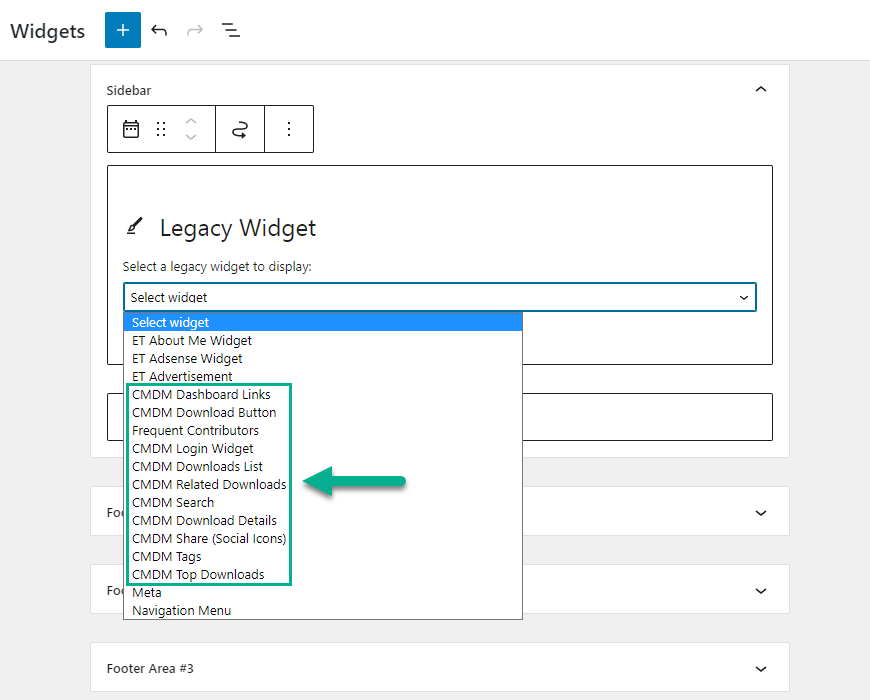Click the Sidebar area title
Image resolution: width=870 pixels, height=700 pixels.
129,90
